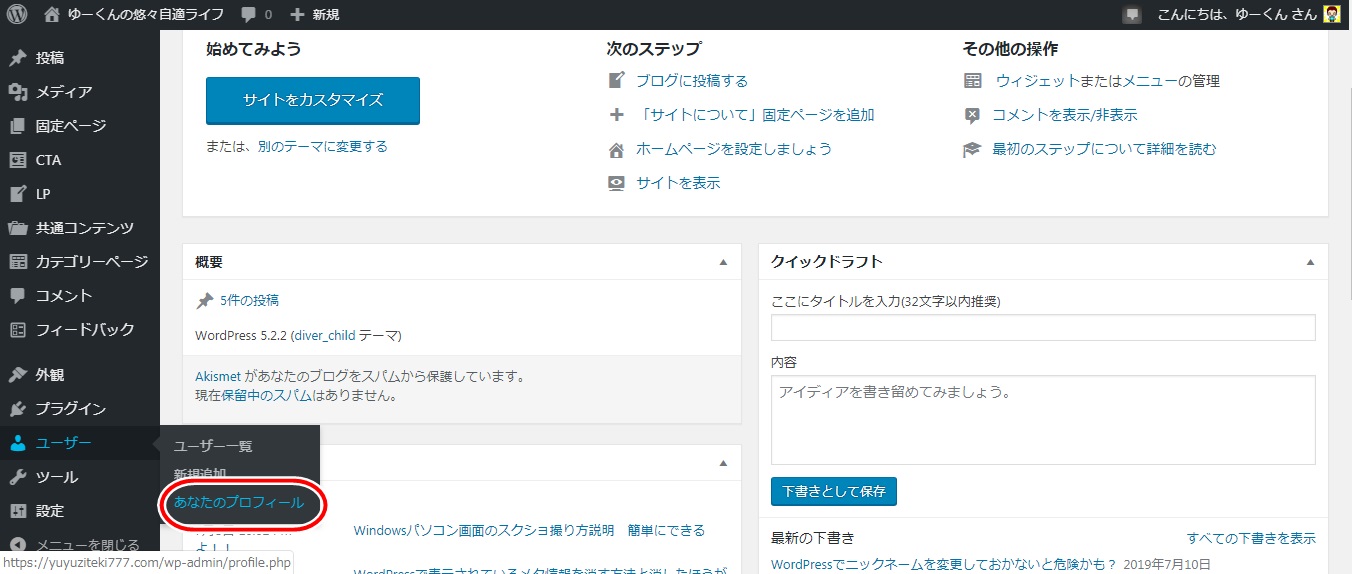Open 新規 in the admin bar
The image size is (1352, 574).
click(x=314, y=15)
